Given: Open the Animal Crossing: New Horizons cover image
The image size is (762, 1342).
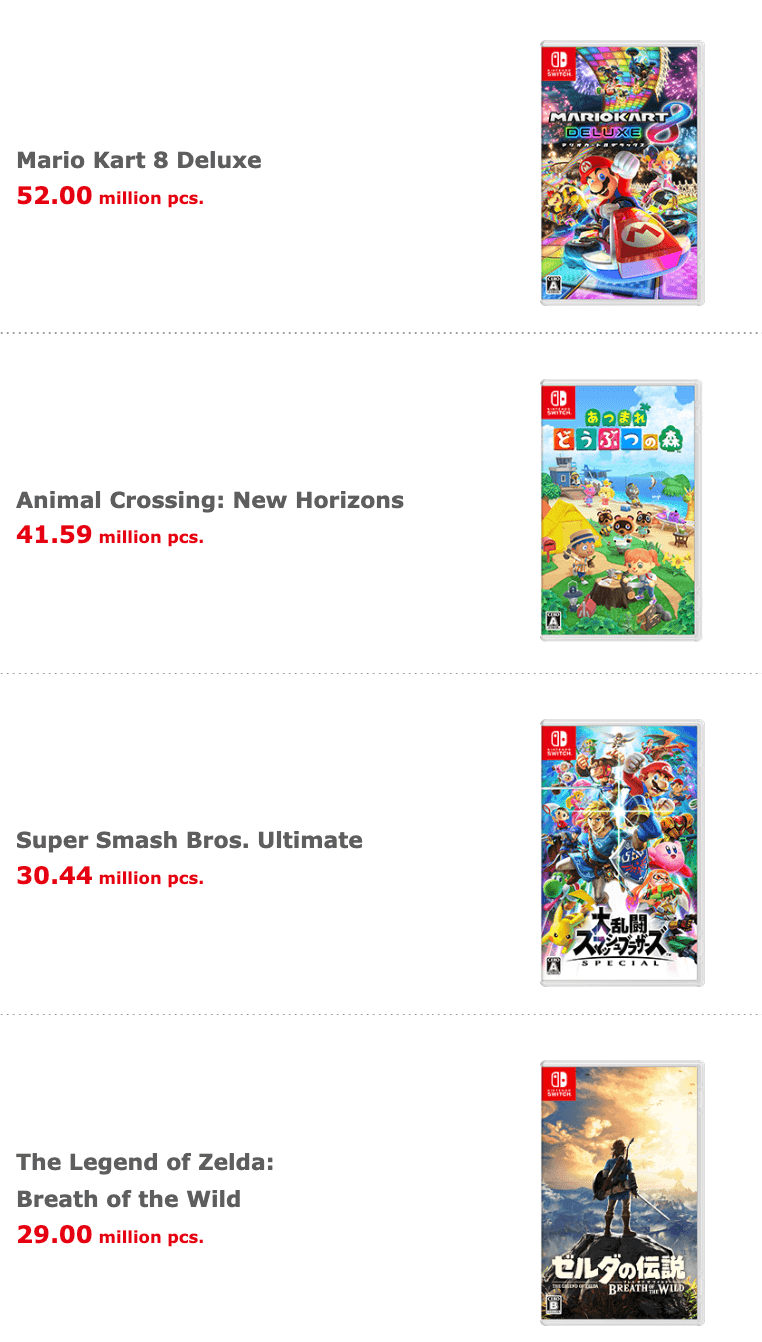Looking at the screenshot, I should (621, 510).
